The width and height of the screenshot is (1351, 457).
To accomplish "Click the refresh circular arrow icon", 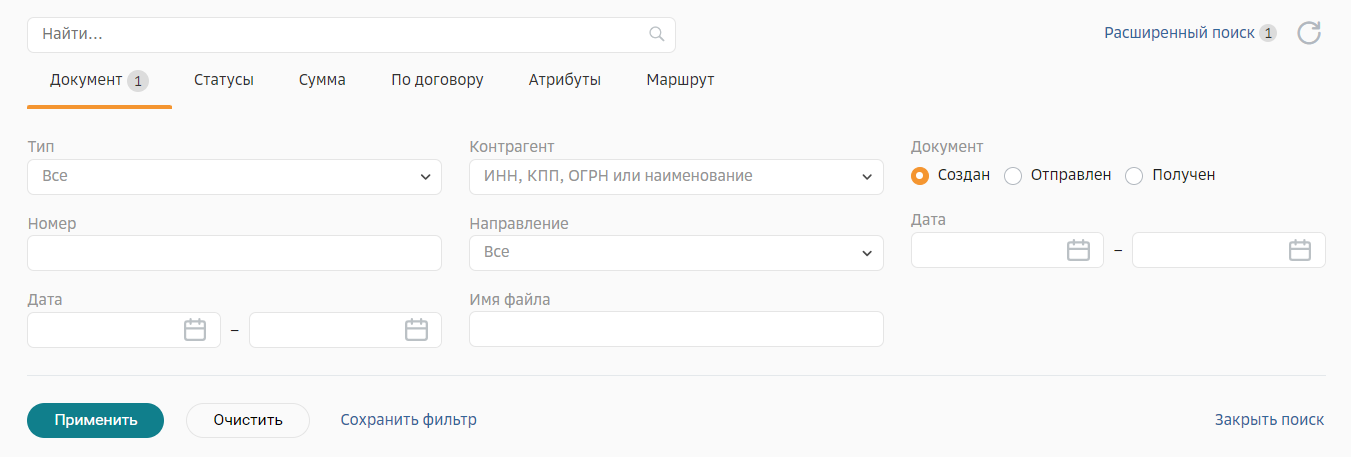I will pos(1309,33).
